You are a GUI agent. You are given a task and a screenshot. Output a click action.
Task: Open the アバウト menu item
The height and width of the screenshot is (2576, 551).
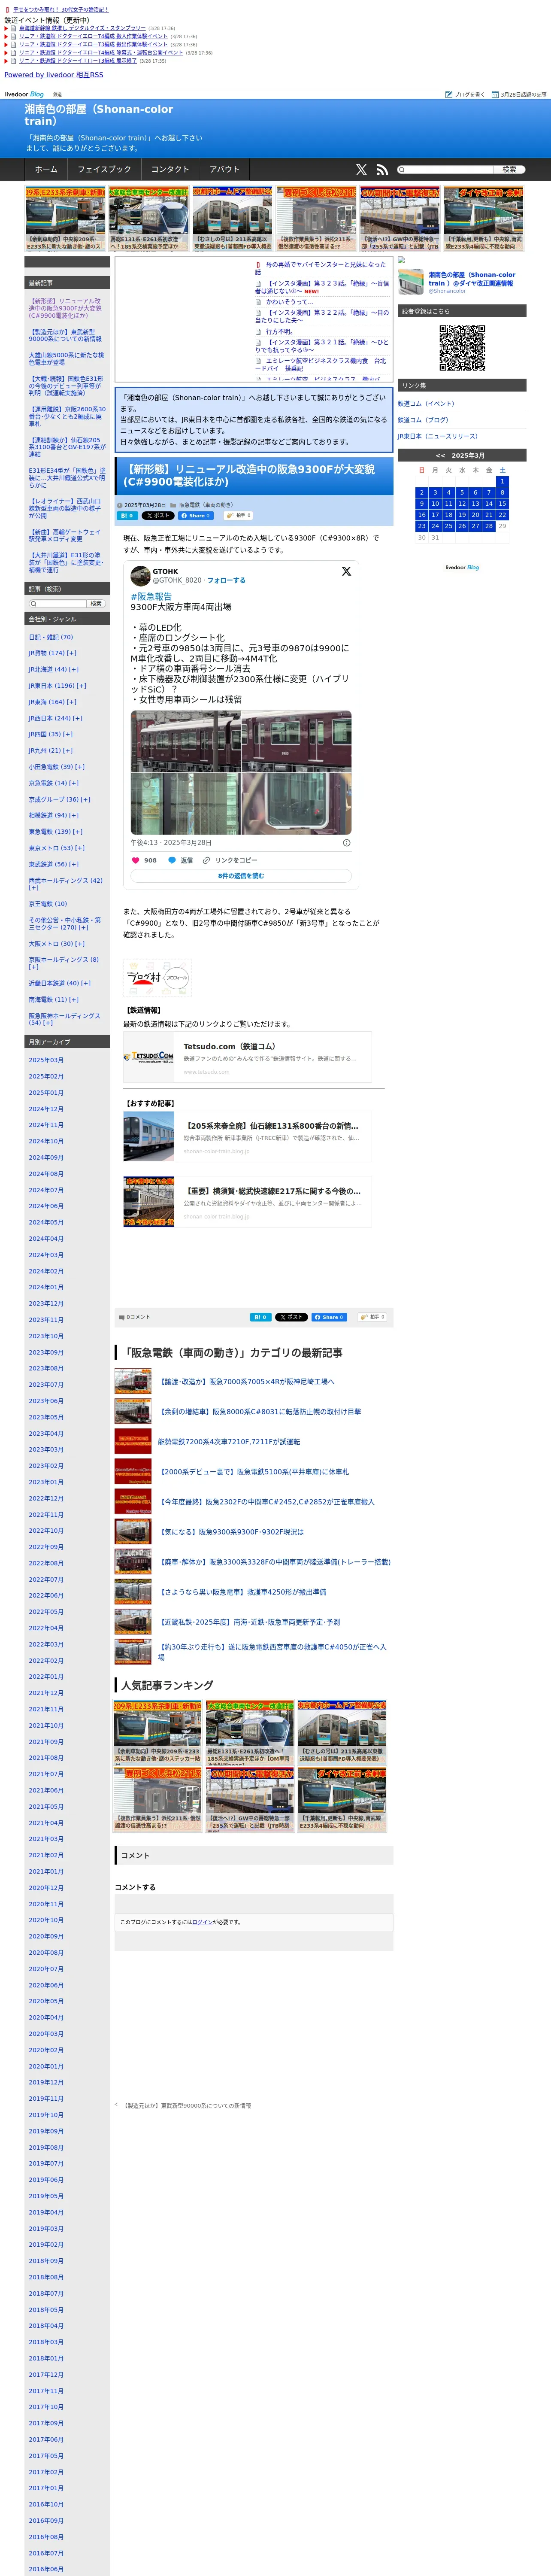coord(225,169)
